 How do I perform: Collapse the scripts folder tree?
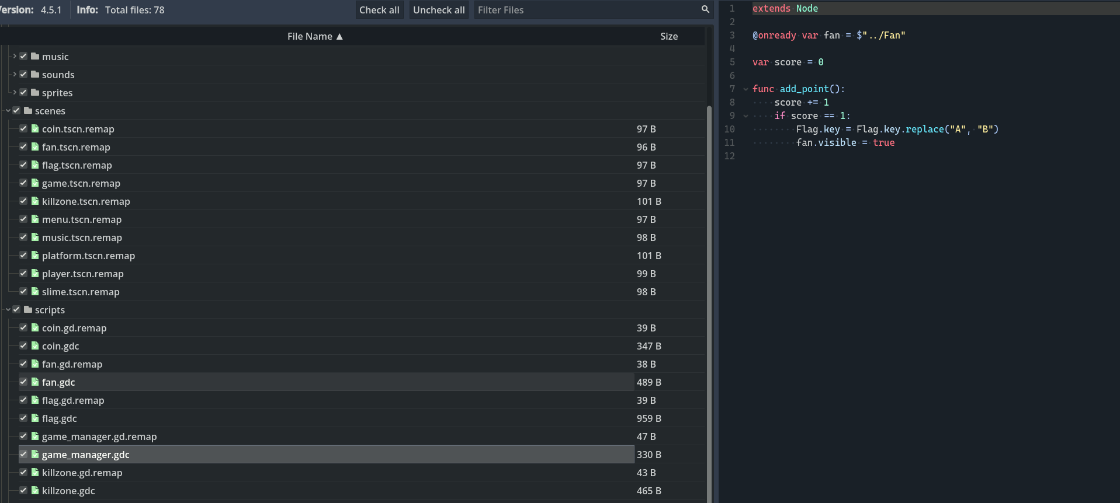pos(6,310)
